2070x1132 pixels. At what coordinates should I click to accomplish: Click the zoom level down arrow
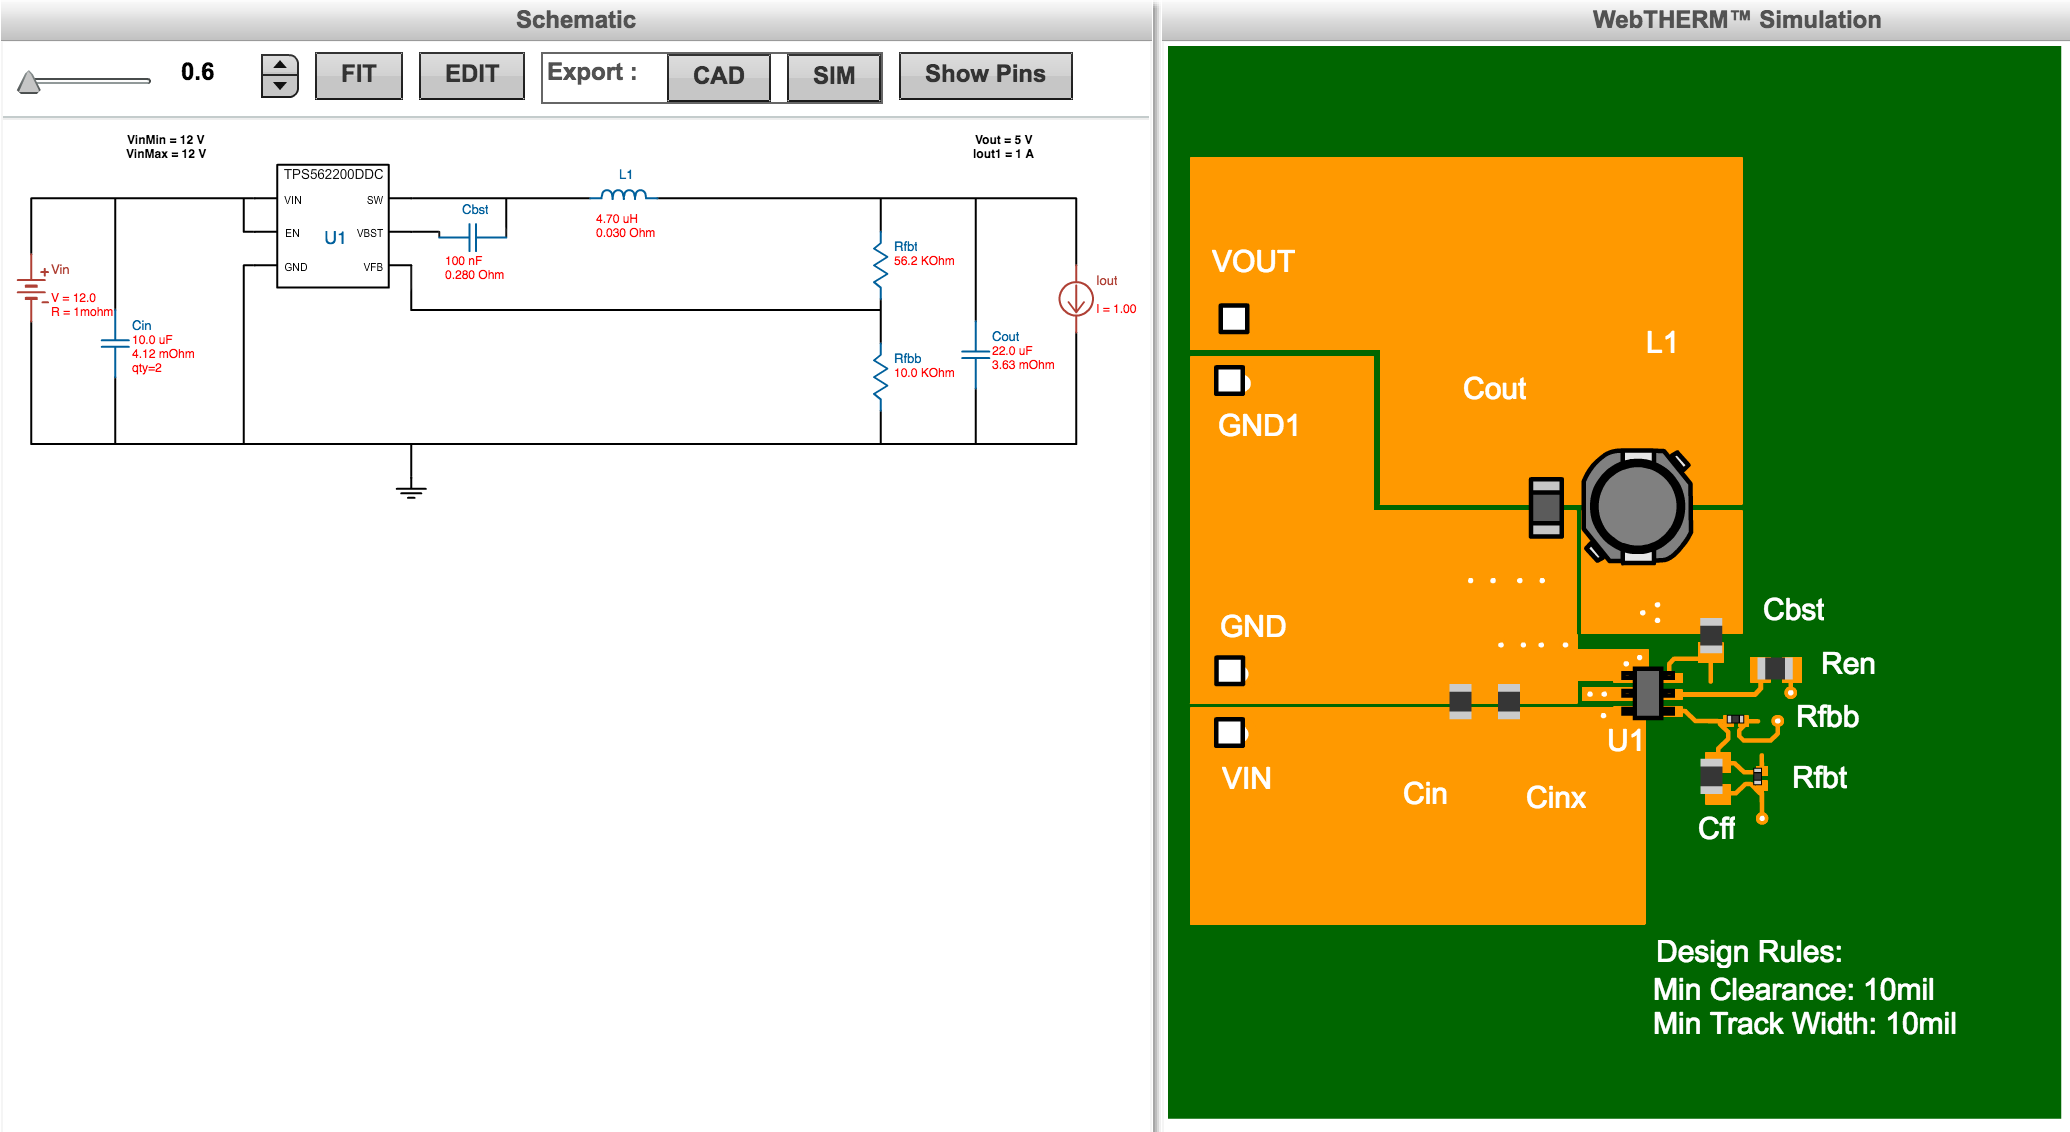click(x=280, y=84)
